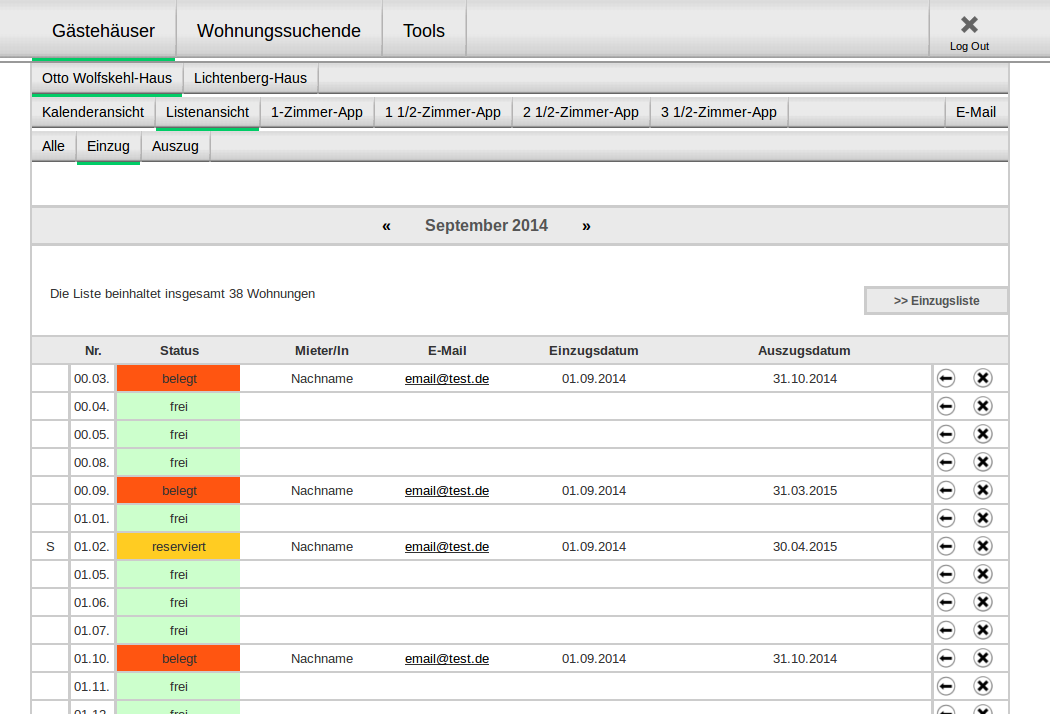1050x714 pixels.
Task: Click left-arrow icon in row 00.03.
Action: [x=946, y=378]
